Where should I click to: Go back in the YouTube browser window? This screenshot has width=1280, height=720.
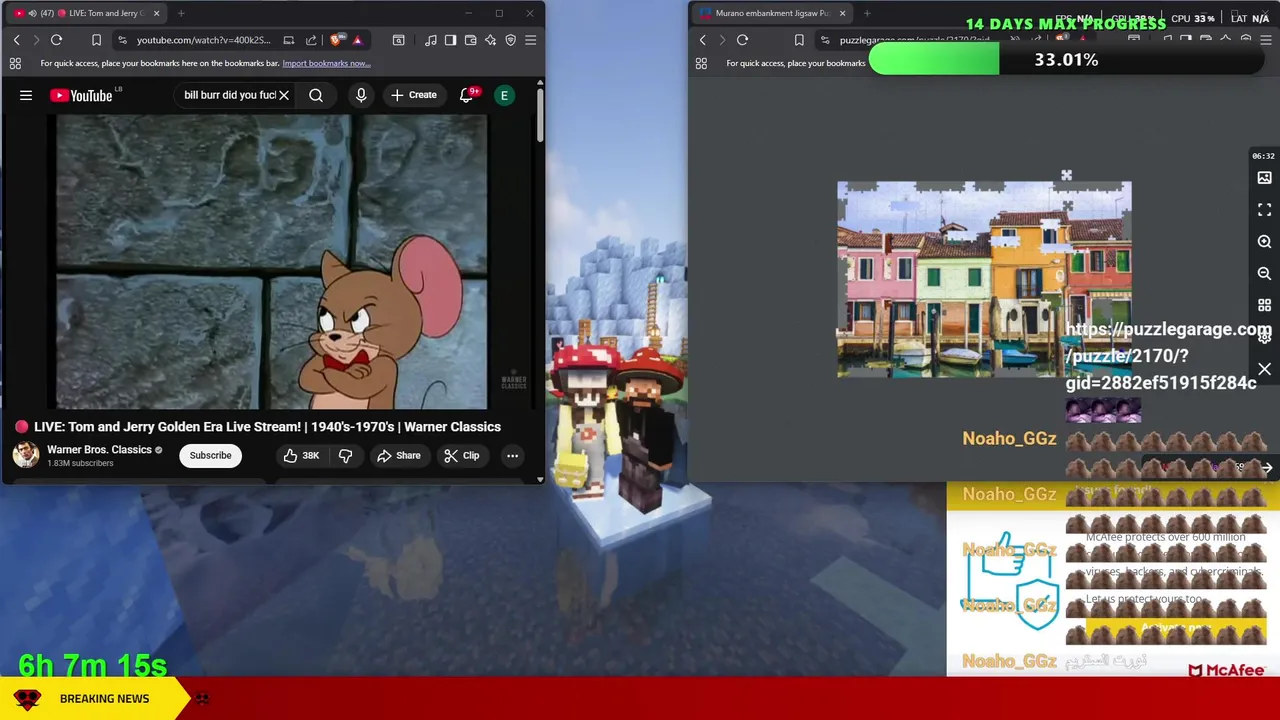coord(16,40)
